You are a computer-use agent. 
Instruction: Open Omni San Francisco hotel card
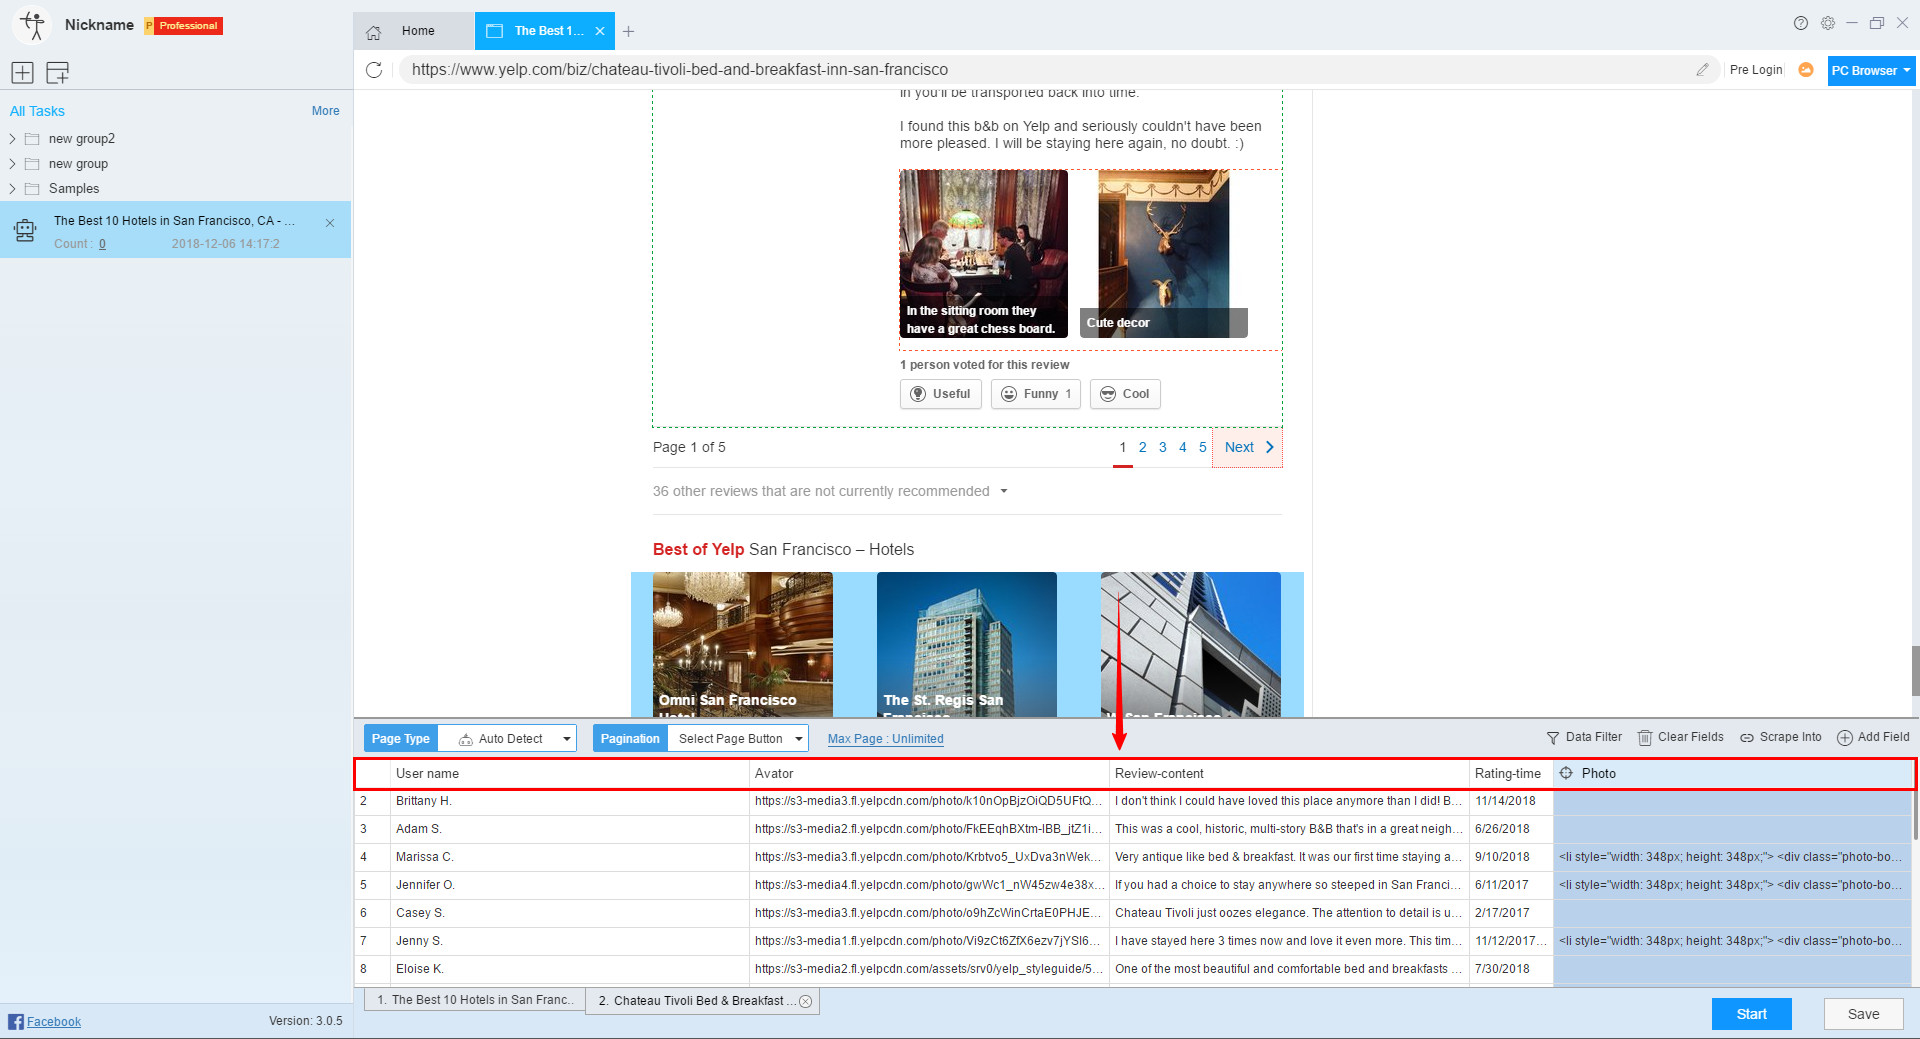click(x=743, y=644)
